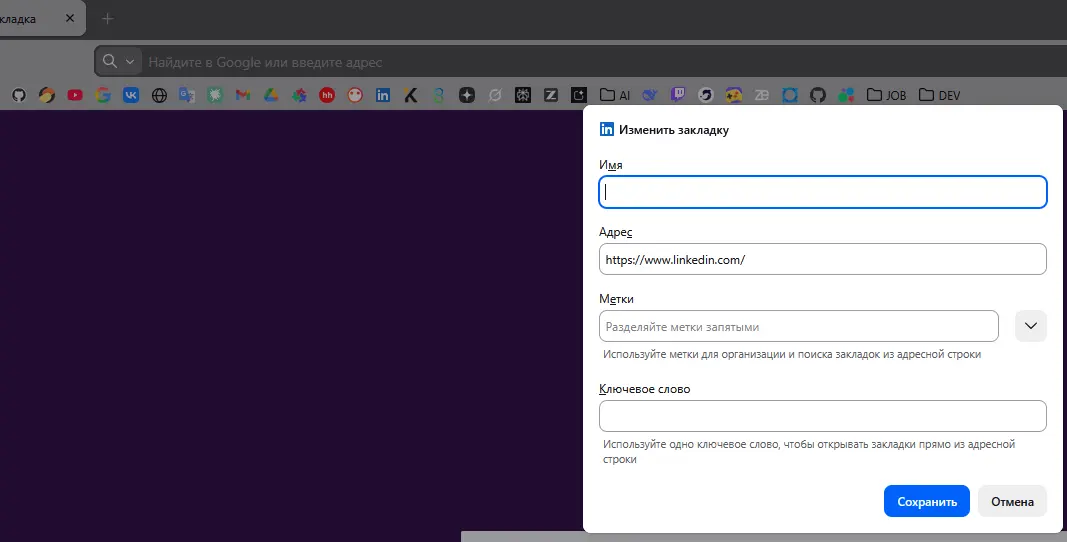Image resolution: width=1067 pixels, height=542 pixels.
Task: Click the Адрес field with linkedin URL
Action: tap(823, 259)
